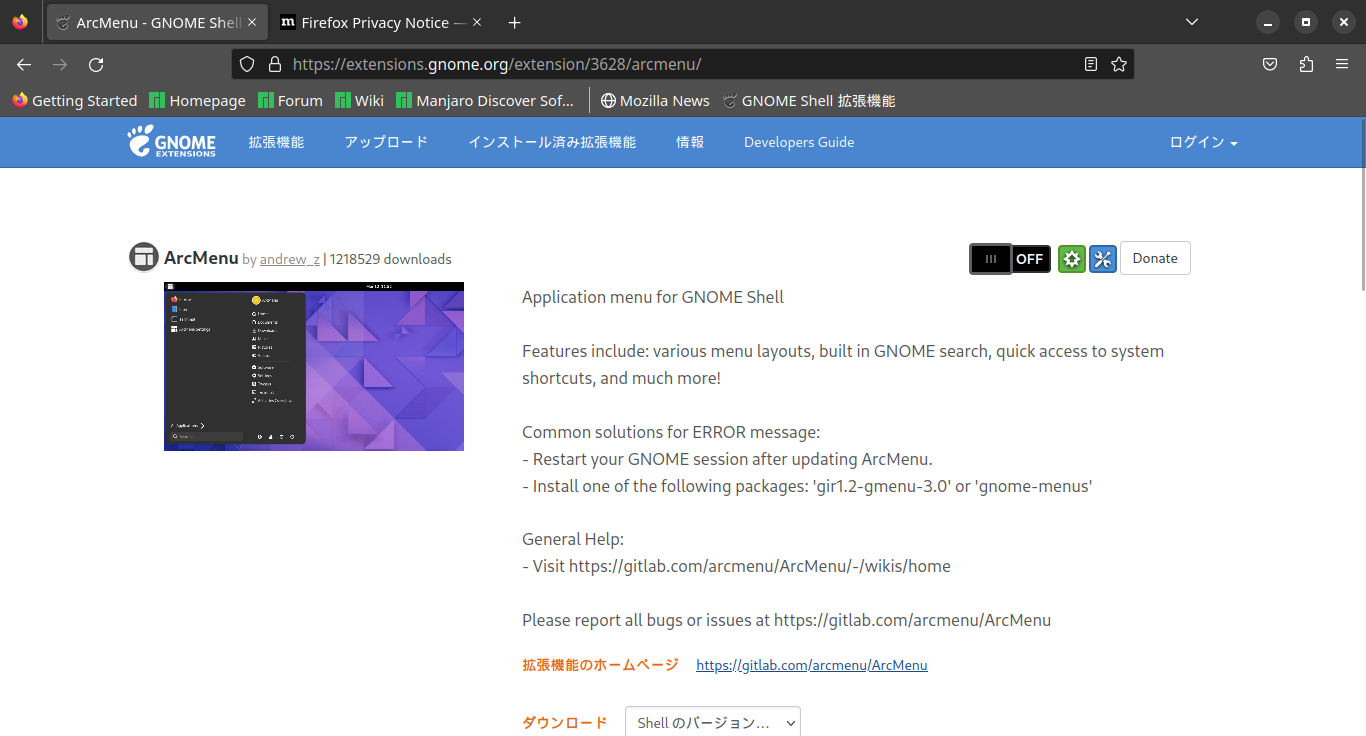Click the blue wrench-and-screwdriver tools icon

pos(1103,259)
